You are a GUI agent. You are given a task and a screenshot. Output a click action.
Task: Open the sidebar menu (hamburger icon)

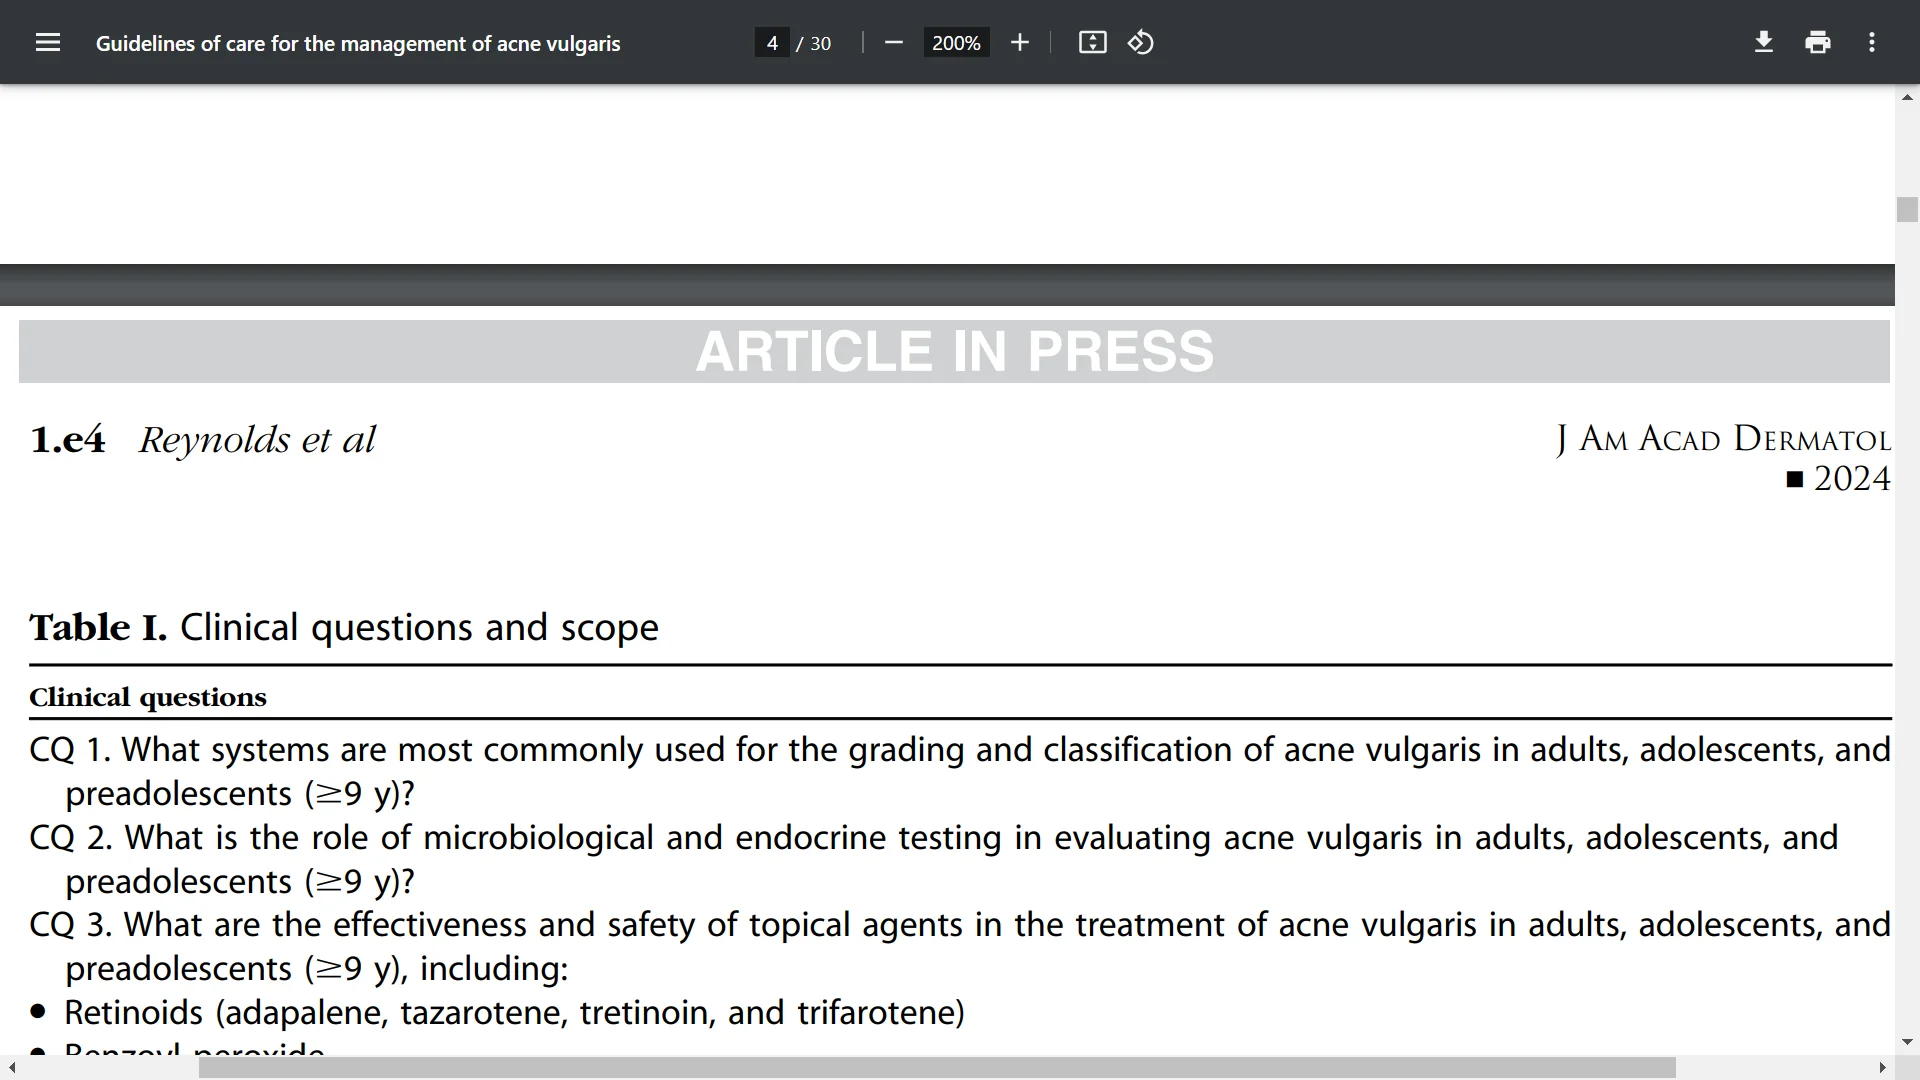[48, 43]
